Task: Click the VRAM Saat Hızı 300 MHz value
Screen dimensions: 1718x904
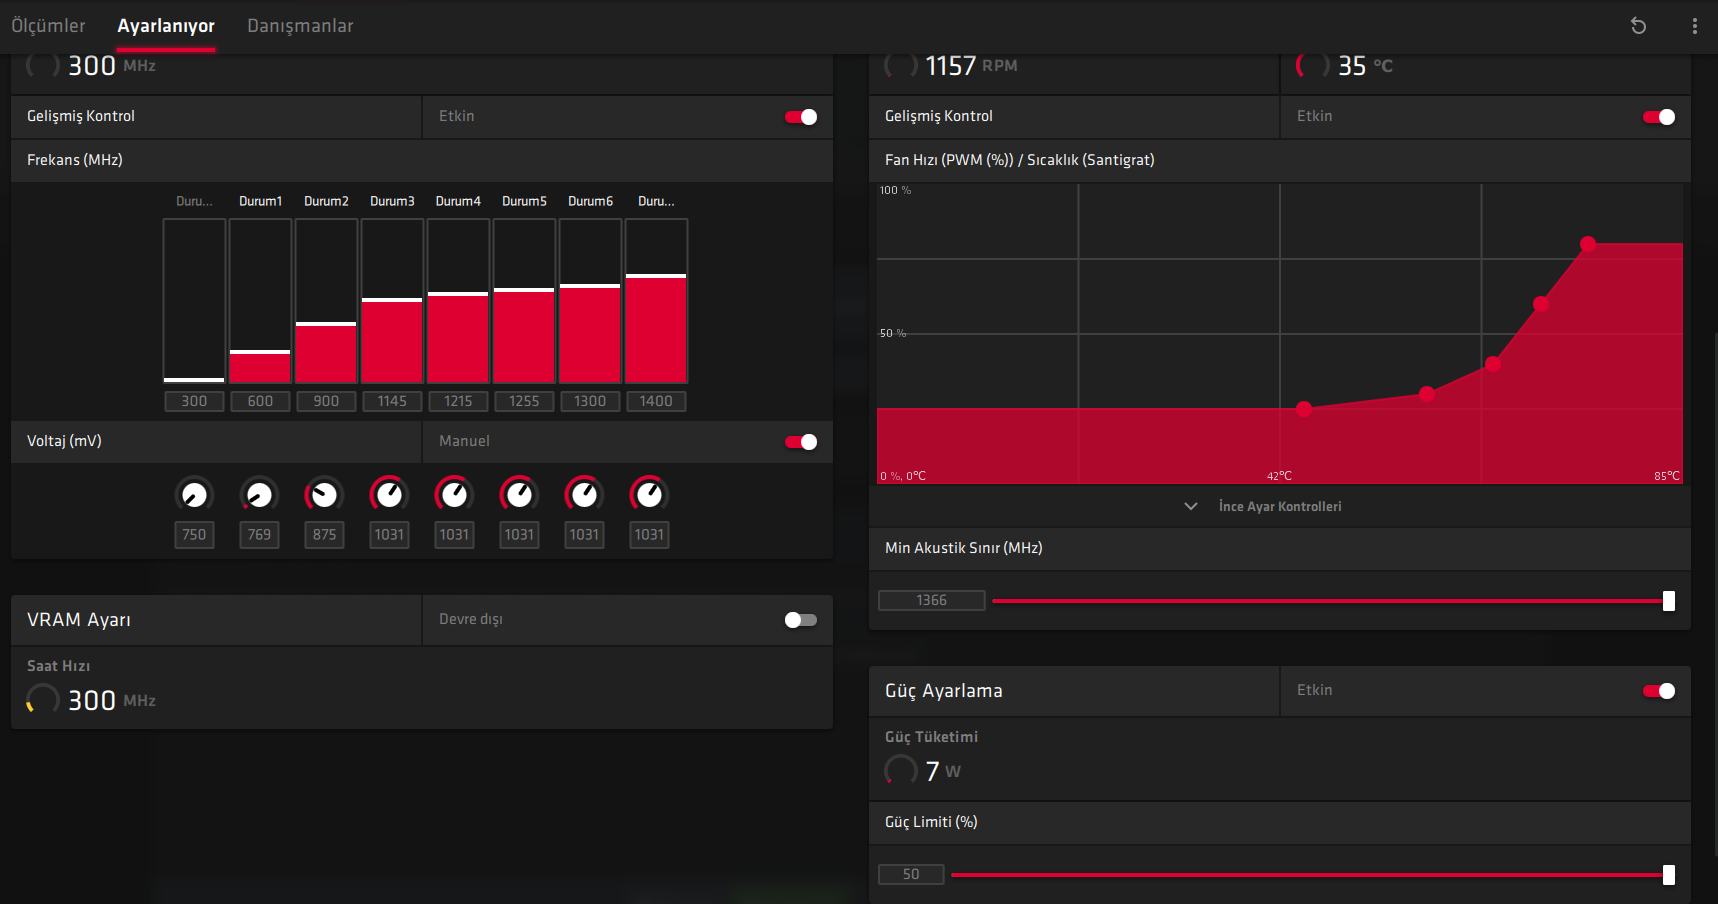Action: pos(111,700)
